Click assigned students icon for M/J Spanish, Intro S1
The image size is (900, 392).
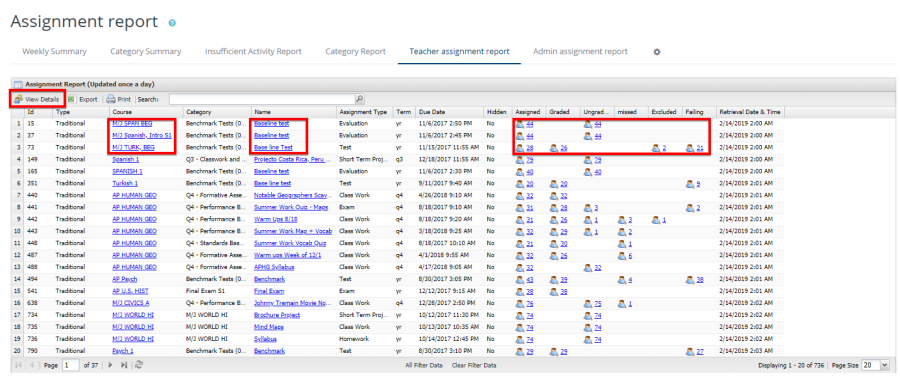pos(520,135)
